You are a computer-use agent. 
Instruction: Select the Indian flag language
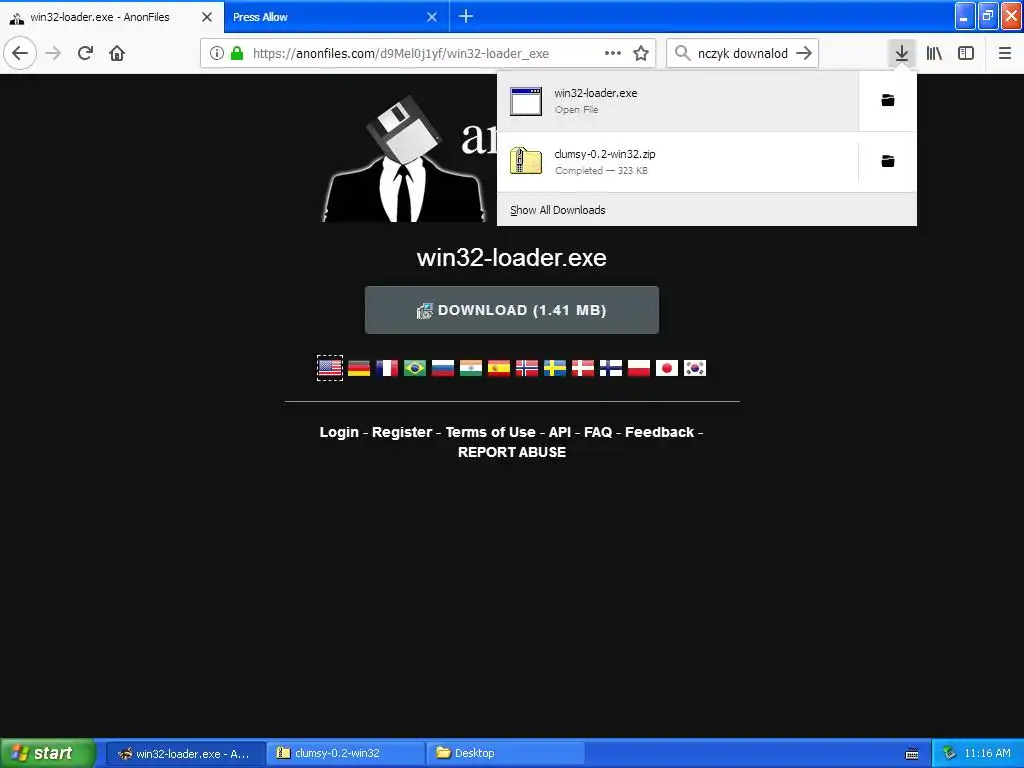(x=471, y=368)
